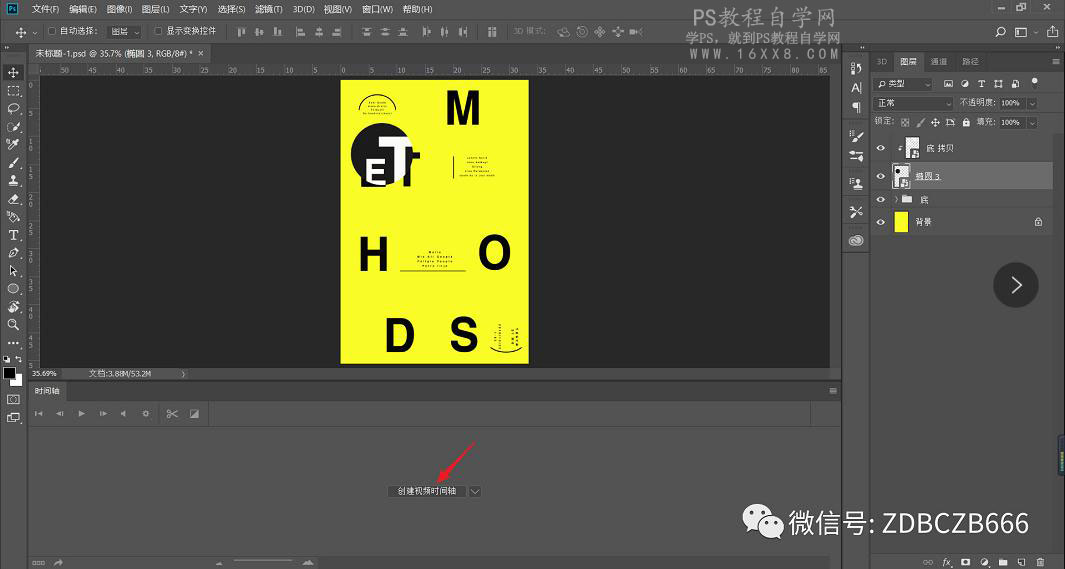Filter layers by adjustment layer icon
Viewport: 1065px width, 569px height.
[964, 84]
